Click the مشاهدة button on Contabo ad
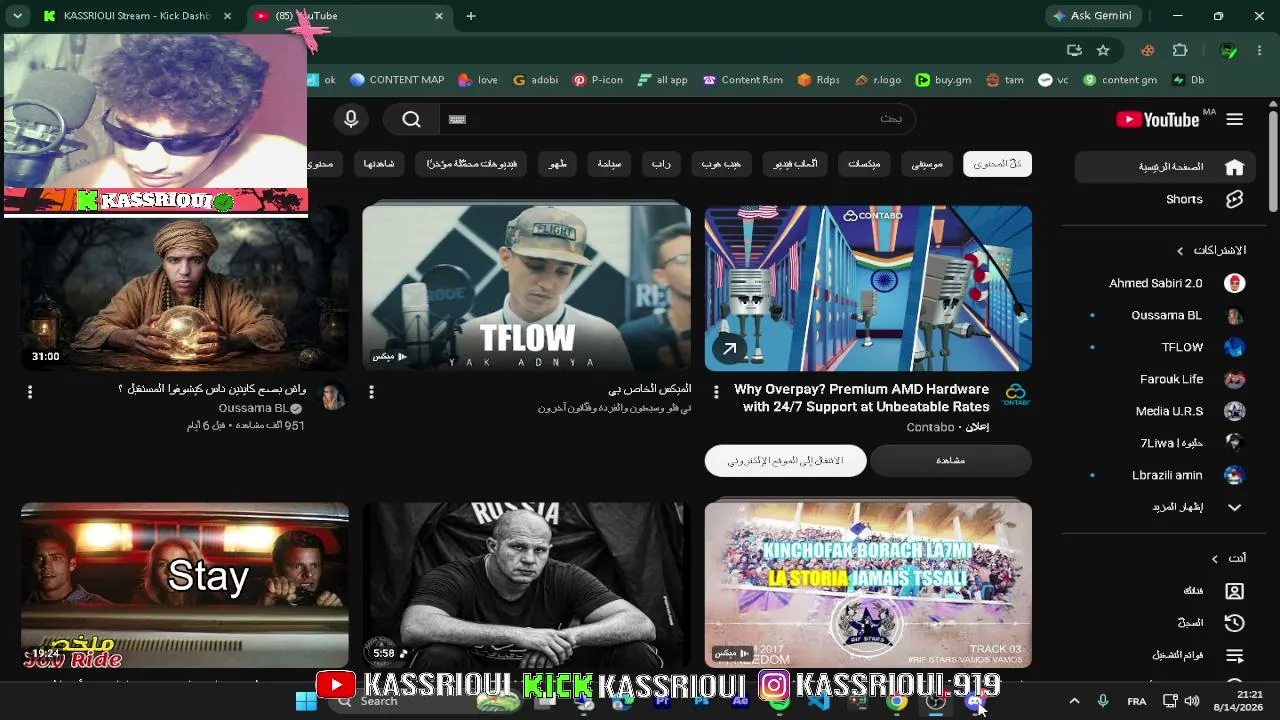 click(951, 460)
